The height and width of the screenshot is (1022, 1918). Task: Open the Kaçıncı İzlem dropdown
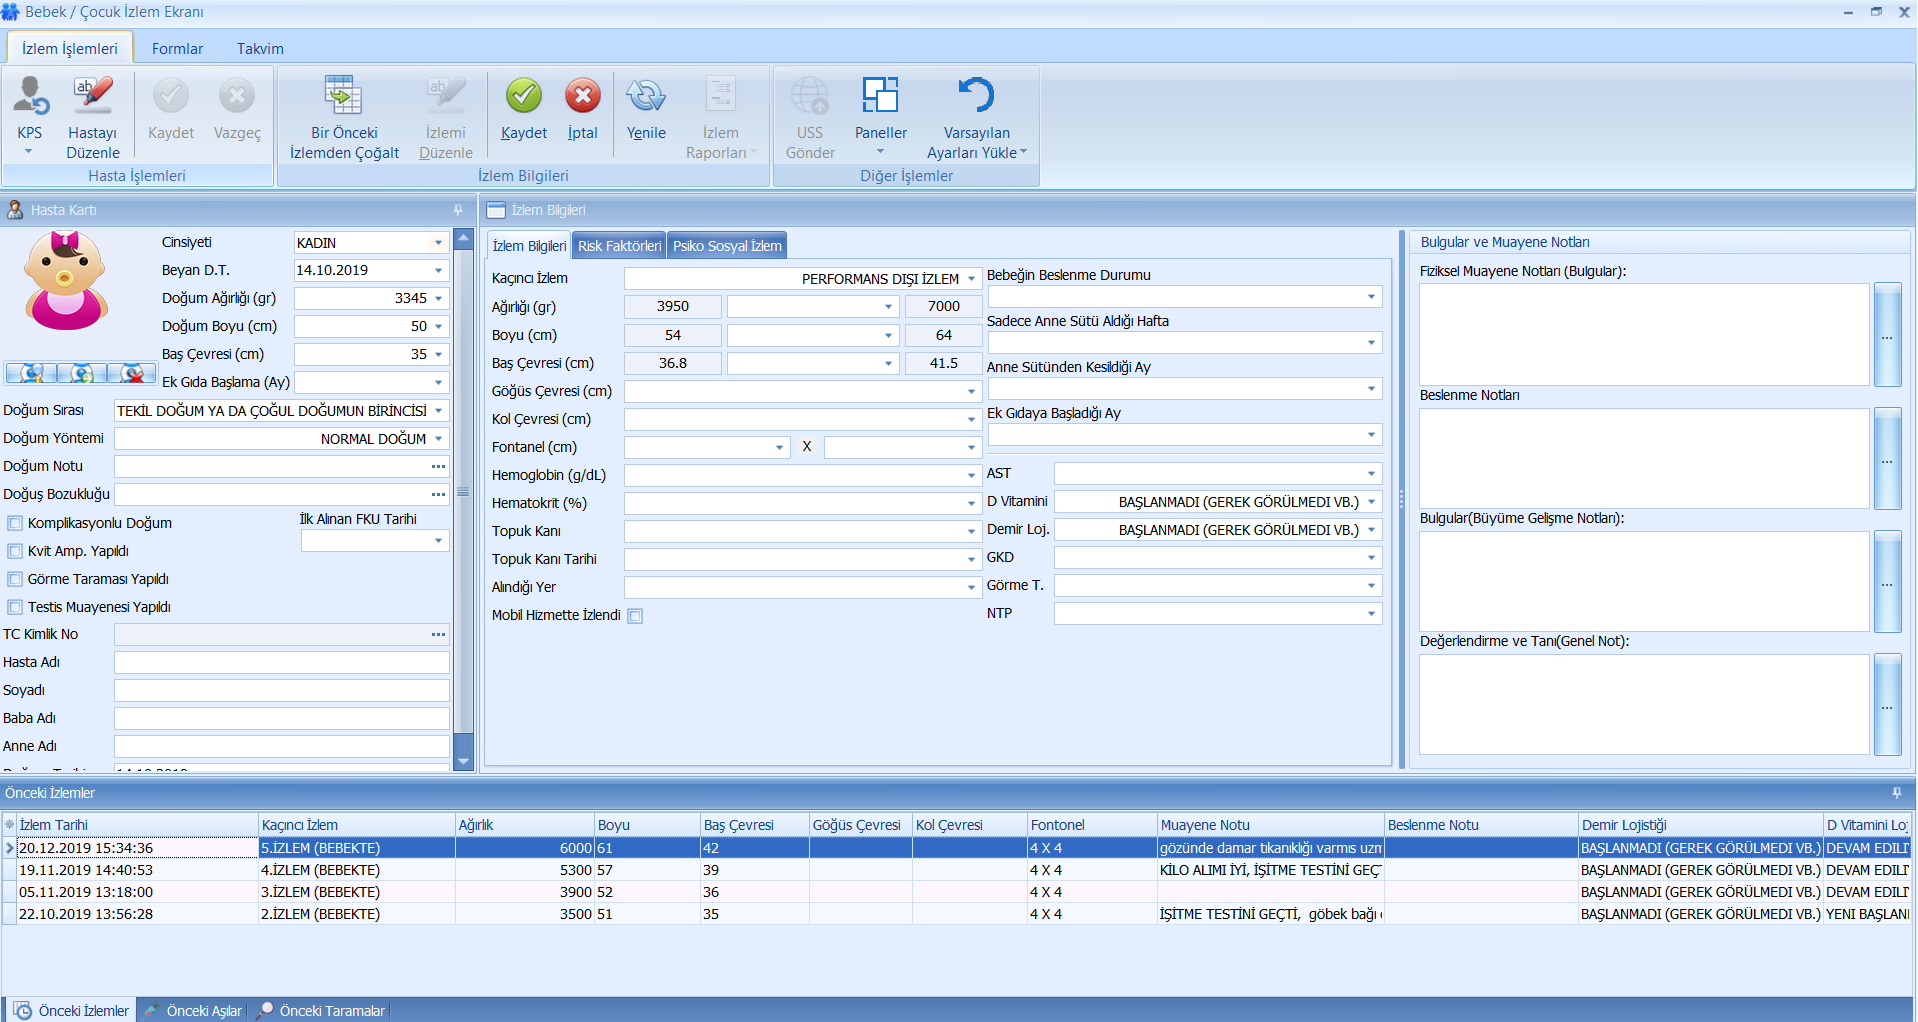(970, 279)
